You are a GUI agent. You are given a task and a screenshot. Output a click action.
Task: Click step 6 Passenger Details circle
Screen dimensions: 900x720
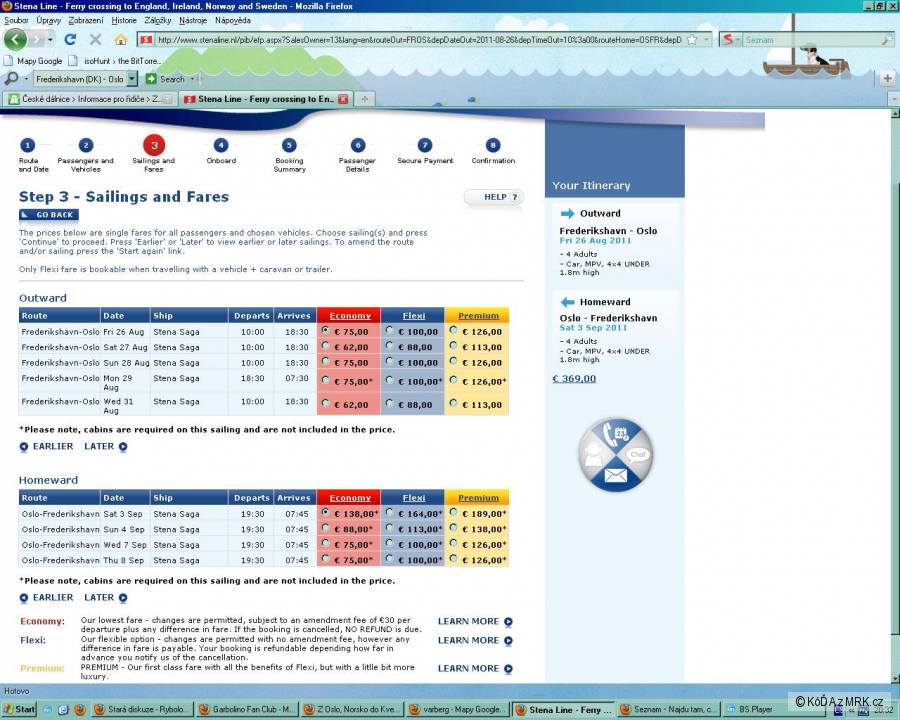358,145
